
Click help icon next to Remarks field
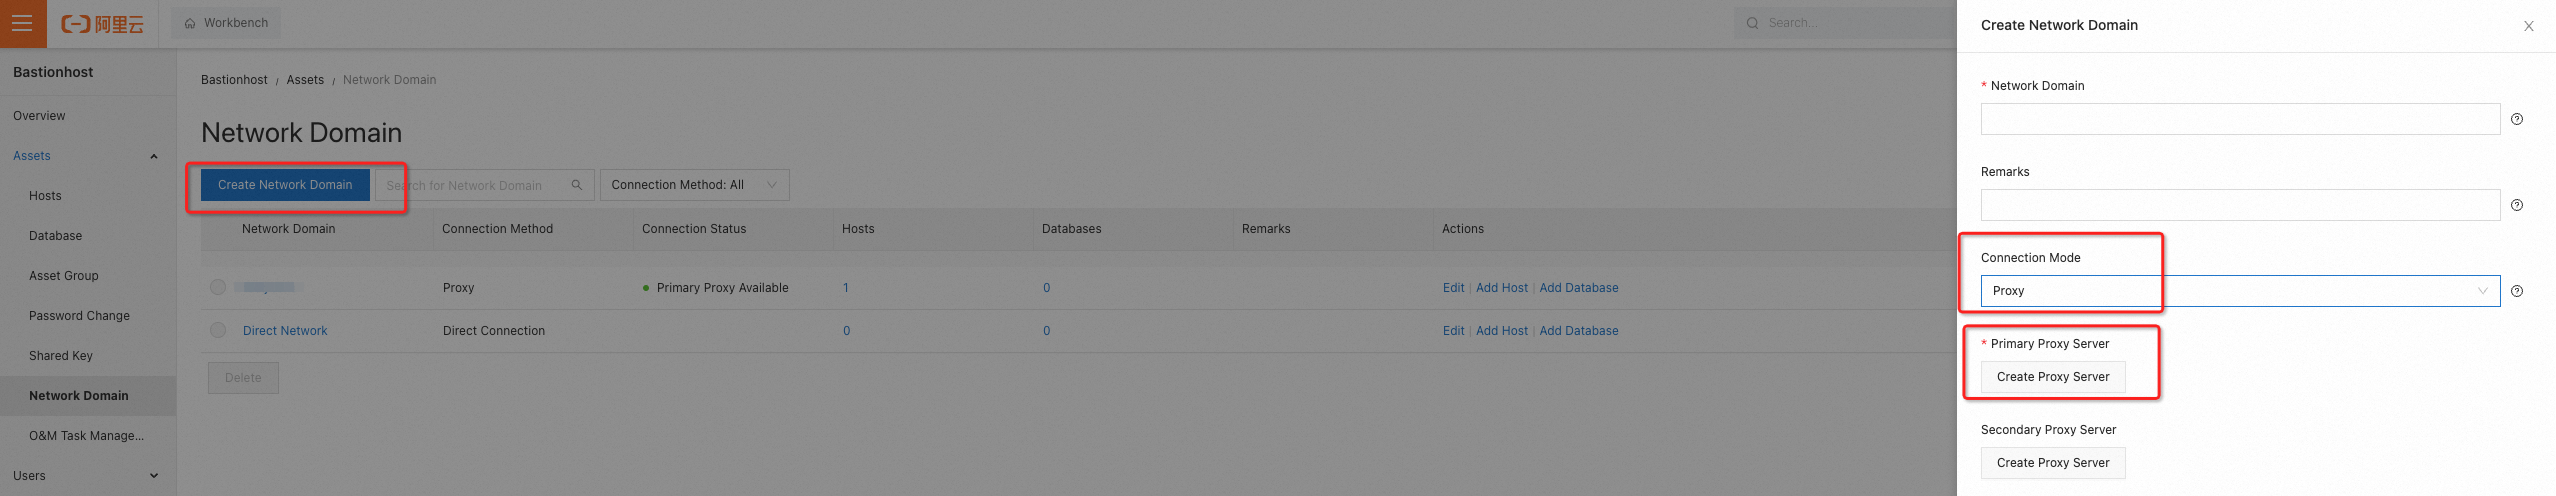point(2517,205)
